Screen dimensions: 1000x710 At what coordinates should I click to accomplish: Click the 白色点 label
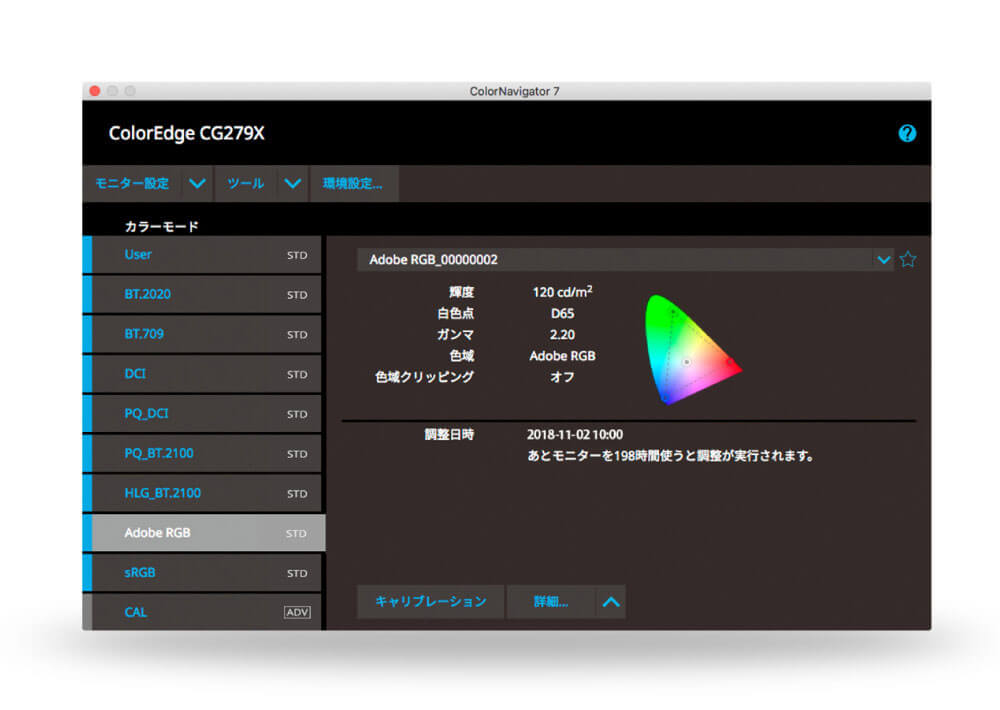(455, 313)
